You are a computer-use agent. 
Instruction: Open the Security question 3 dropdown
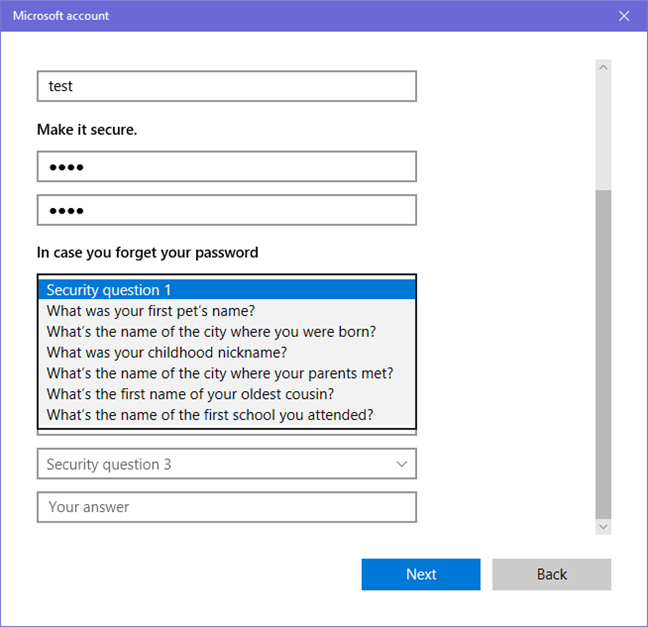coord(227,464)
